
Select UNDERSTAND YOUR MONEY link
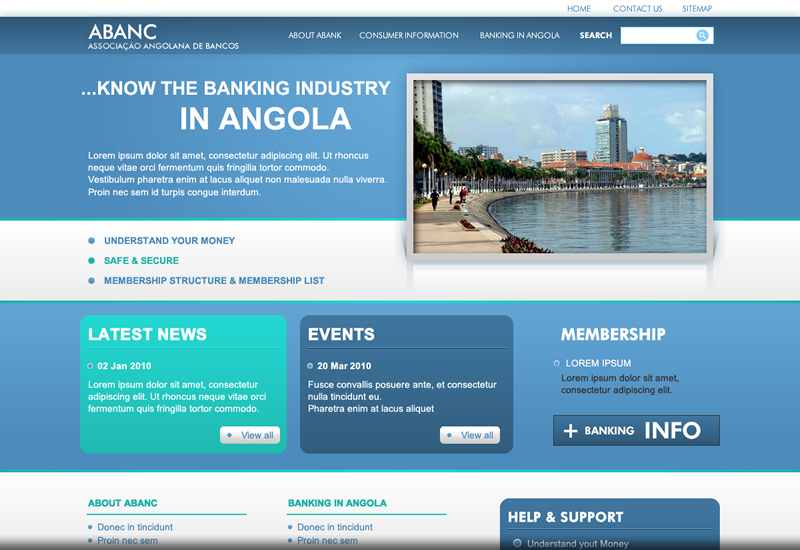[169, 240]
